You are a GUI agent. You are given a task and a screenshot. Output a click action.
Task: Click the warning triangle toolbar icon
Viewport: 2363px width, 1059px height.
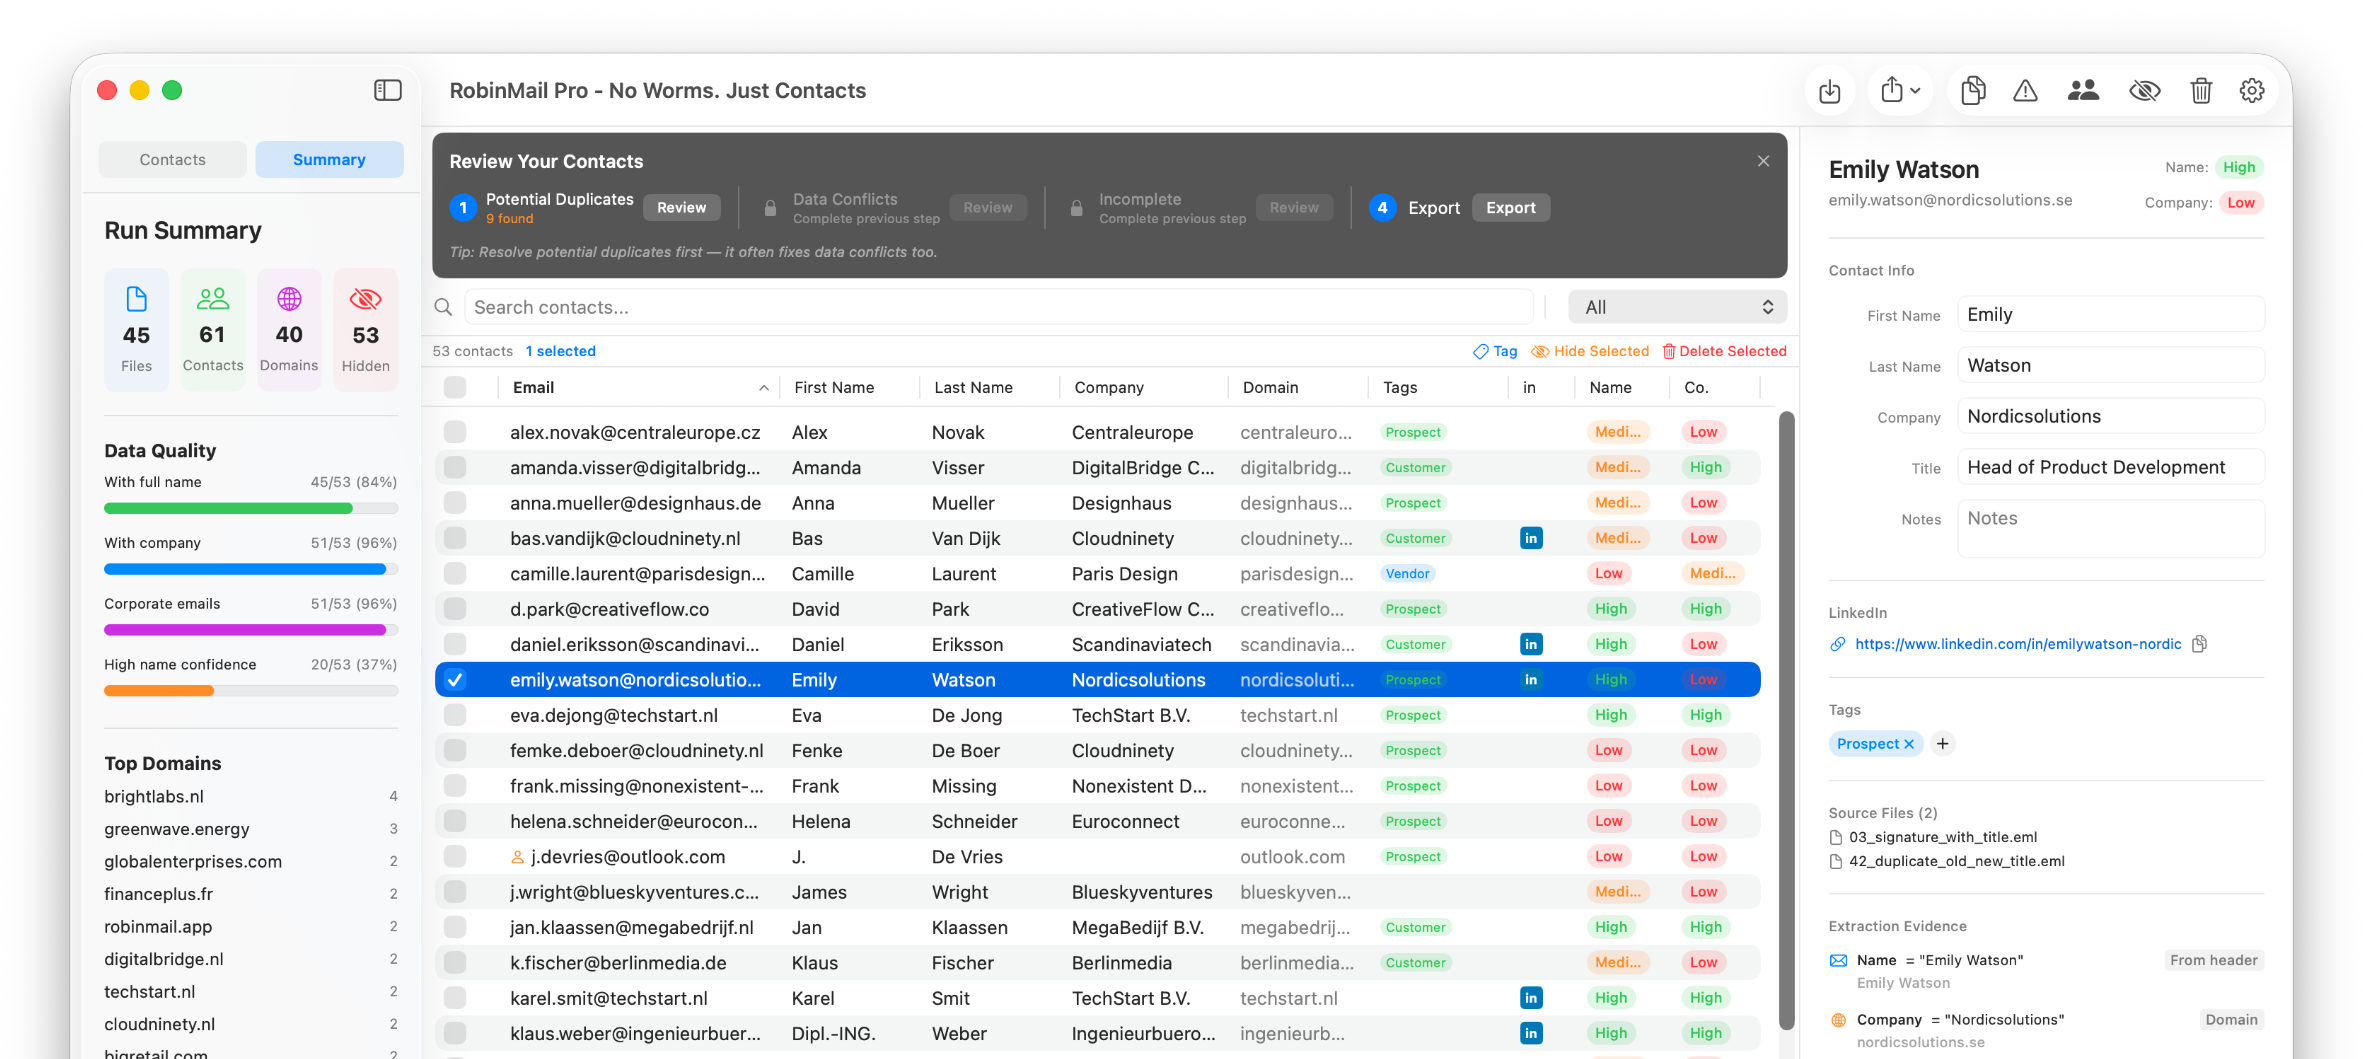pos(2025,91)
